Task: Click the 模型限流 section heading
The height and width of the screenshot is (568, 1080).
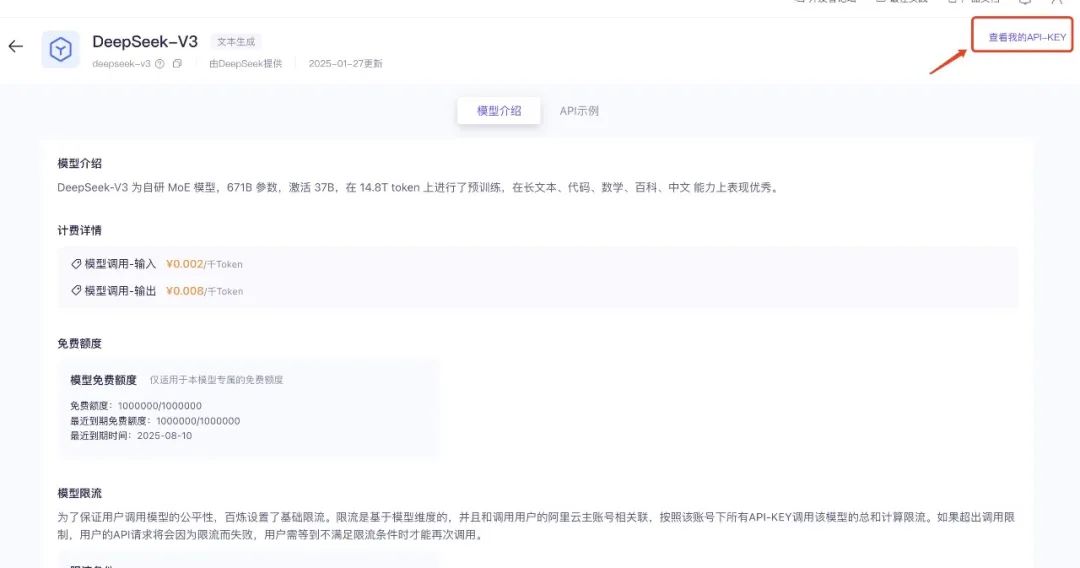Action: (x=79, y=493)
